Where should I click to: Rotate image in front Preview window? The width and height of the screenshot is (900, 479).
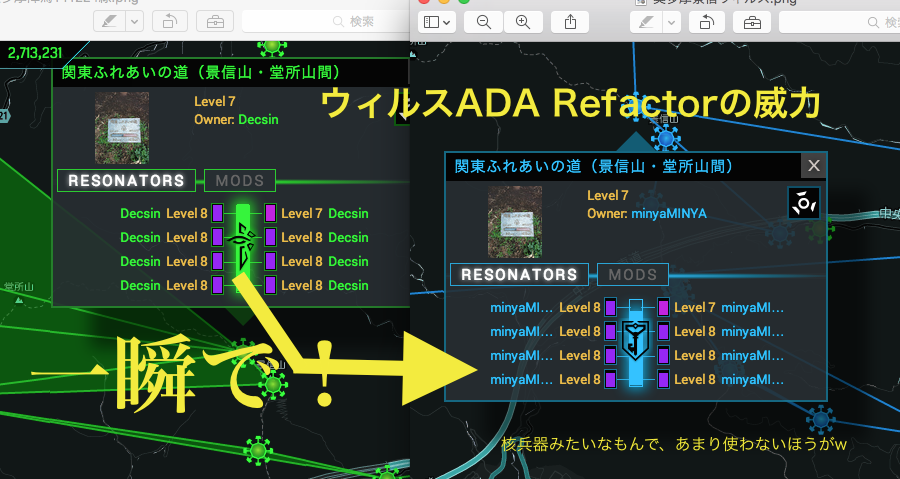(x=707, y=22)
